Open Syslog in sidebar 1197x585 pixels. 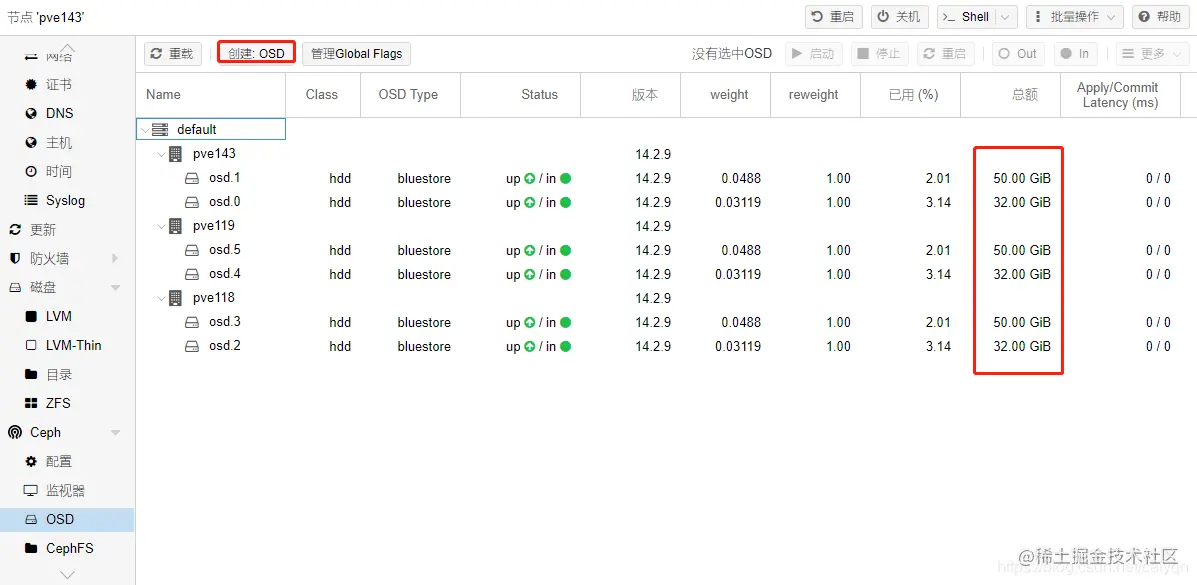(x=67, y=201)
